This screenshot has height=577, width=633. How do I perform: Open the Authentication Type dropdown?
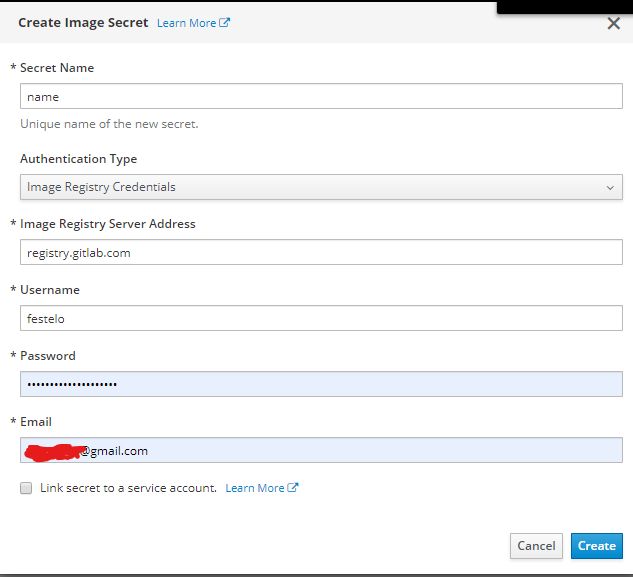(x=321, y=187)
